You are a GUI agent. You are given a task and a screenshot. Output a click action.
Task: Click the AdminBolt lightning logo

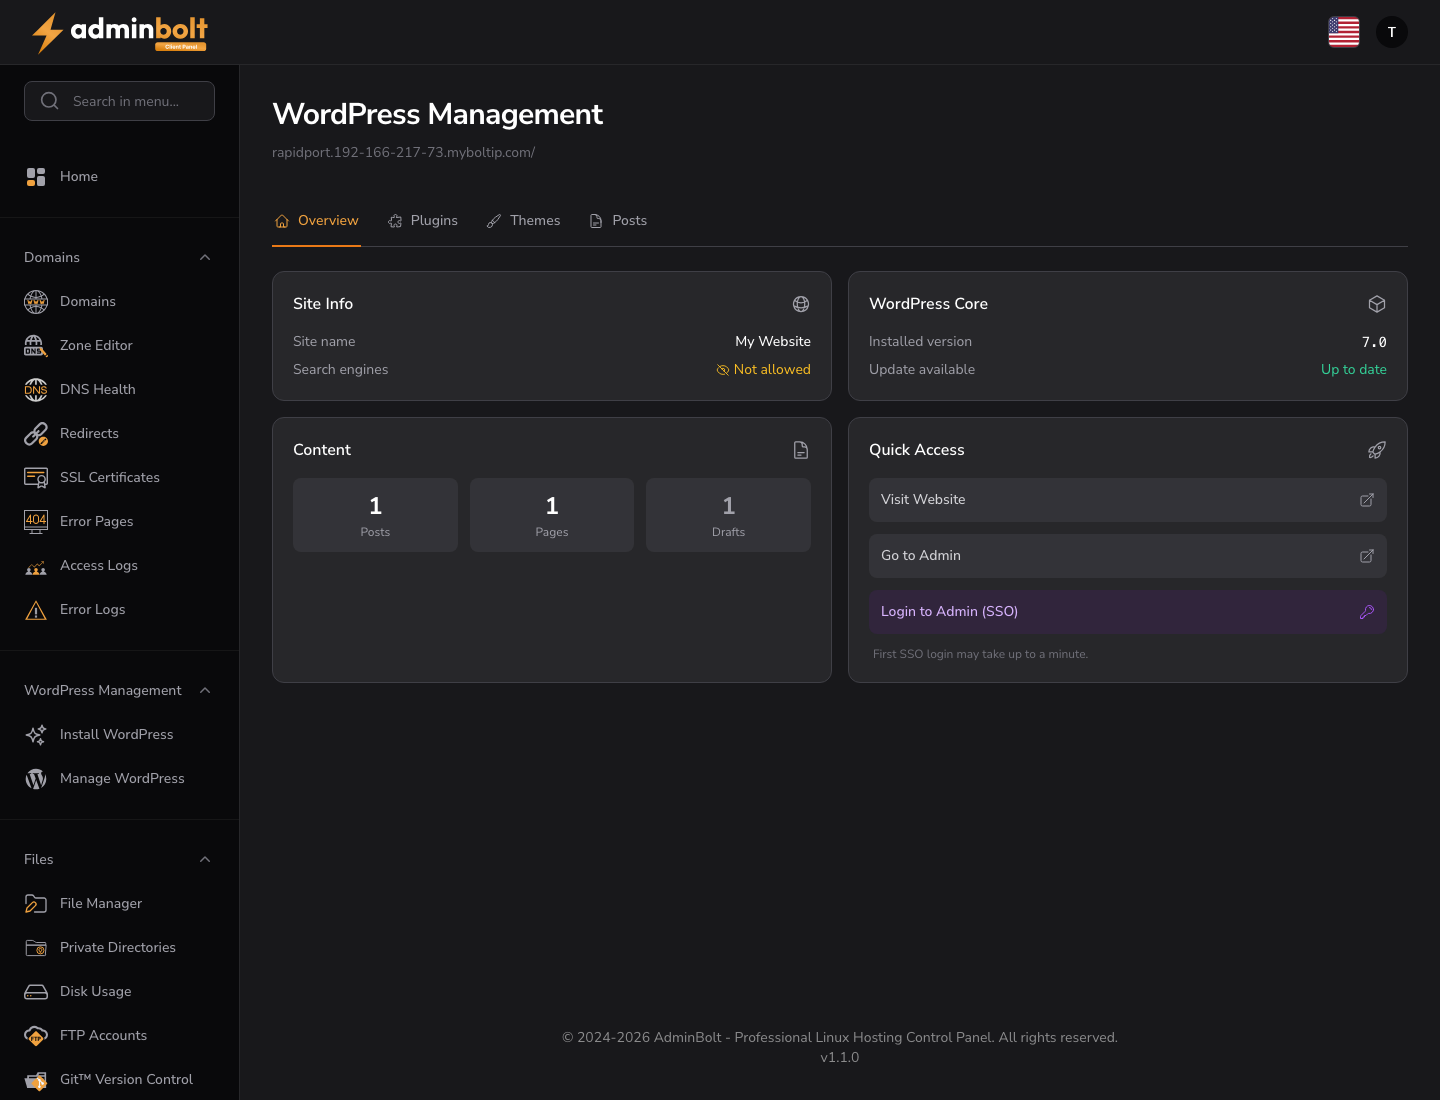coord(120,32)
